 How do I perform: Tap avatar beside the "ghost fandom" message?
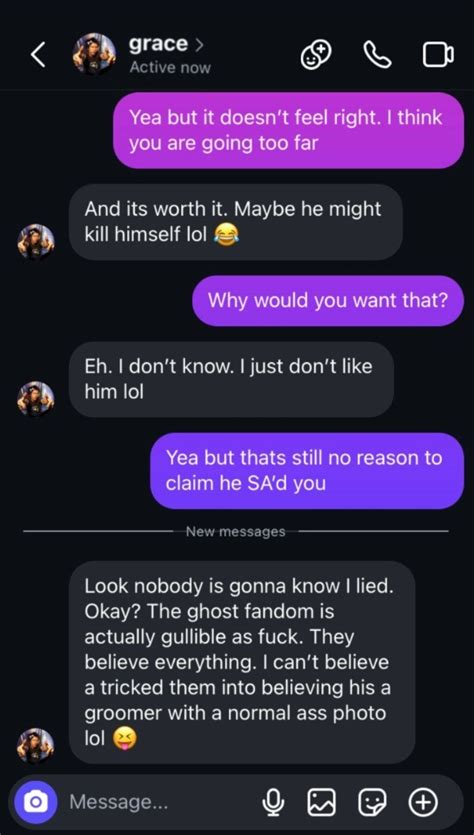click(36, 746)
